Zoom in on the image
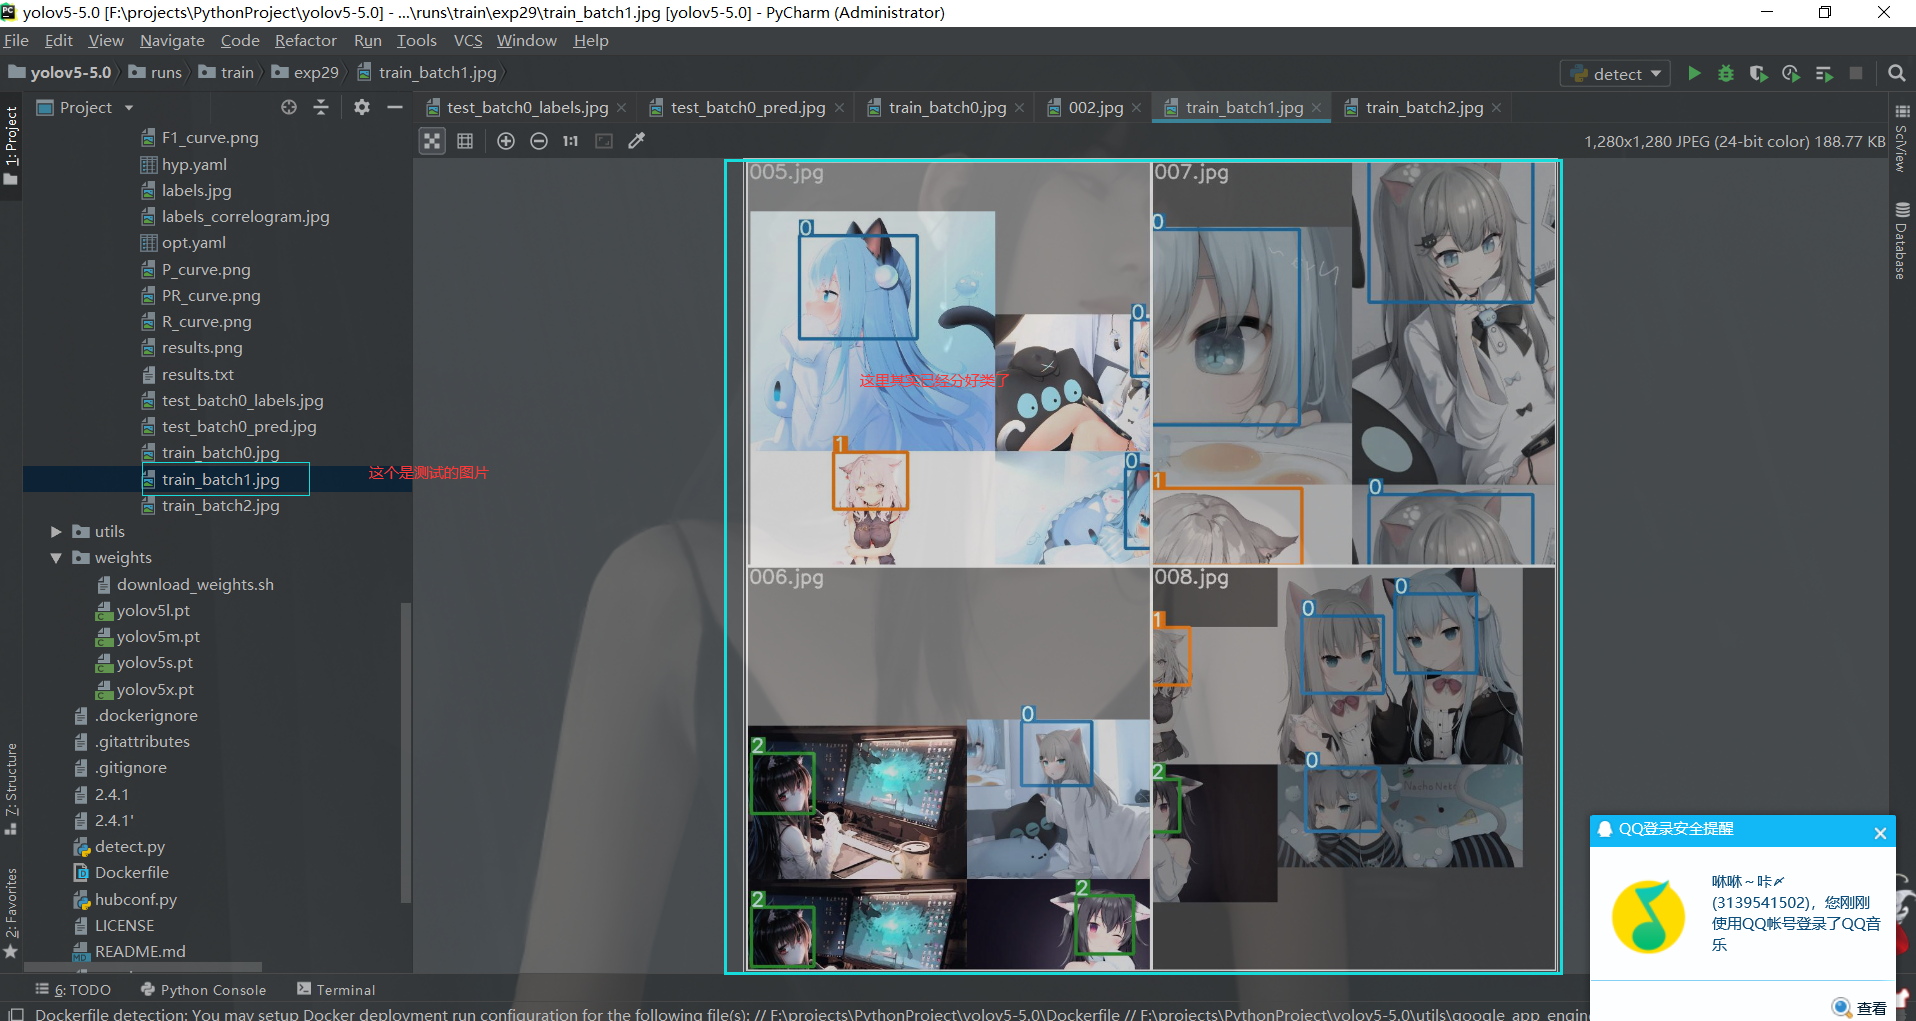 506,141
